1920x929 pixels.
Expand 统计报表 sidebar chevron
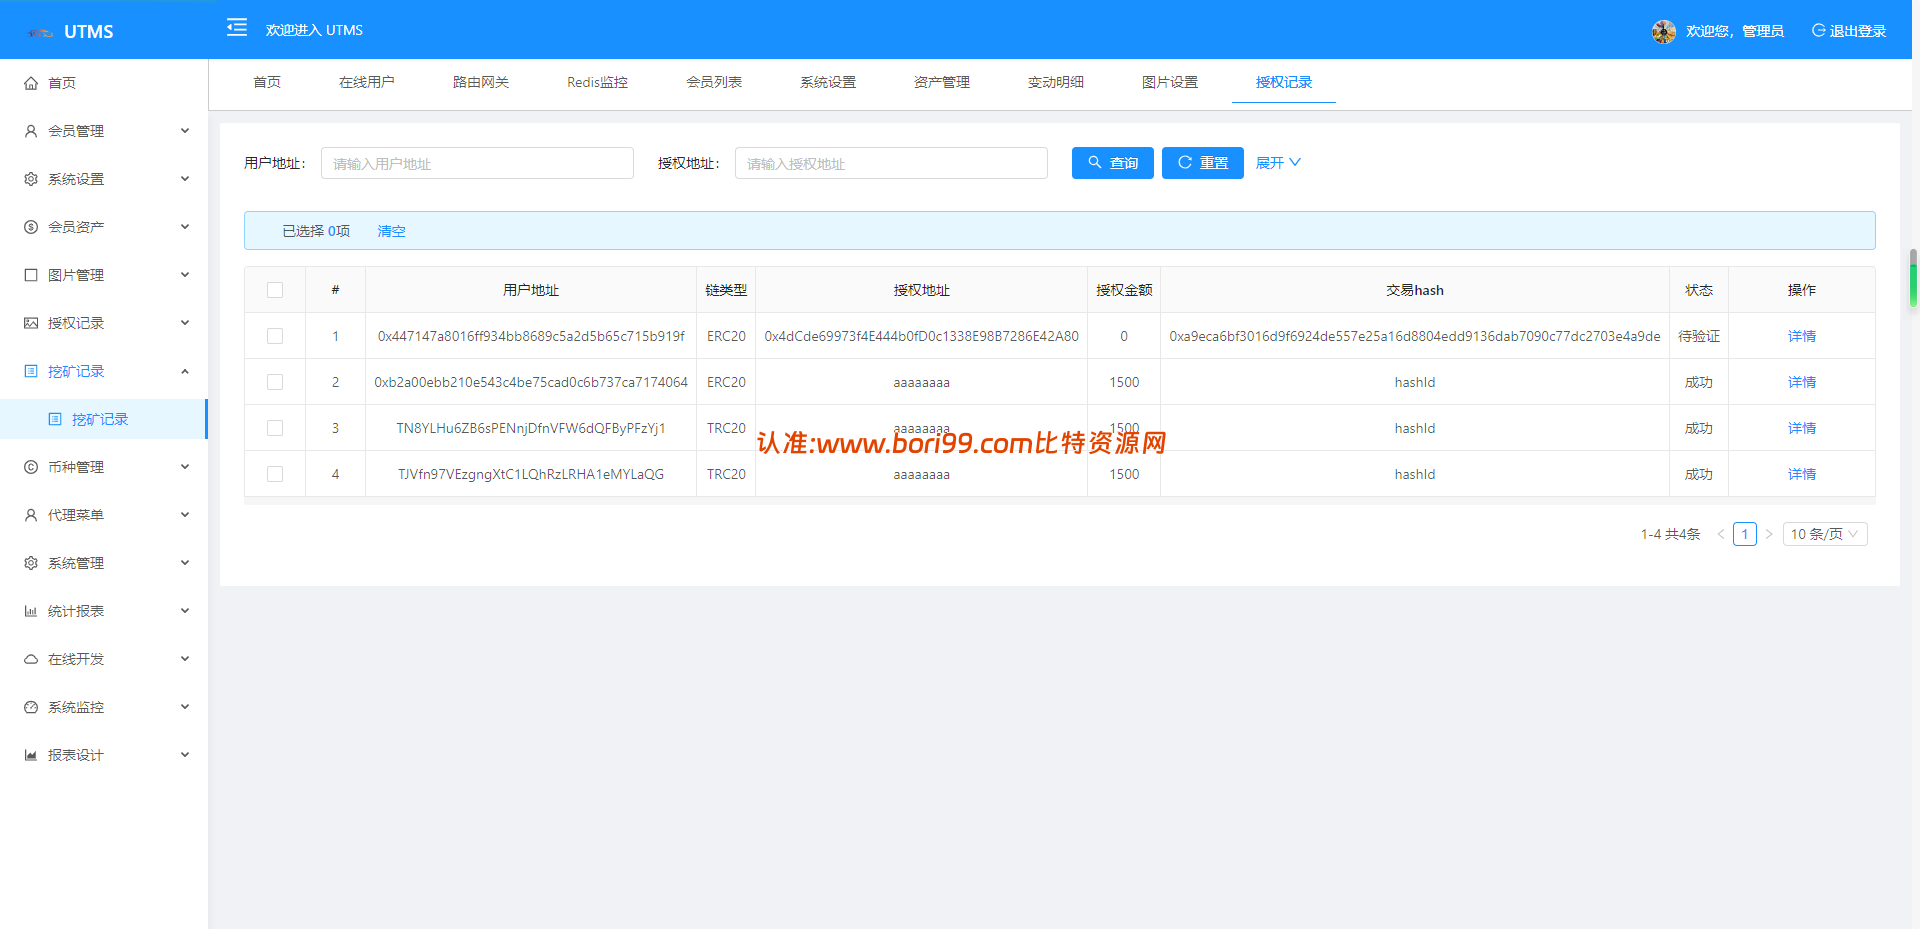click(x=185, y=611)
